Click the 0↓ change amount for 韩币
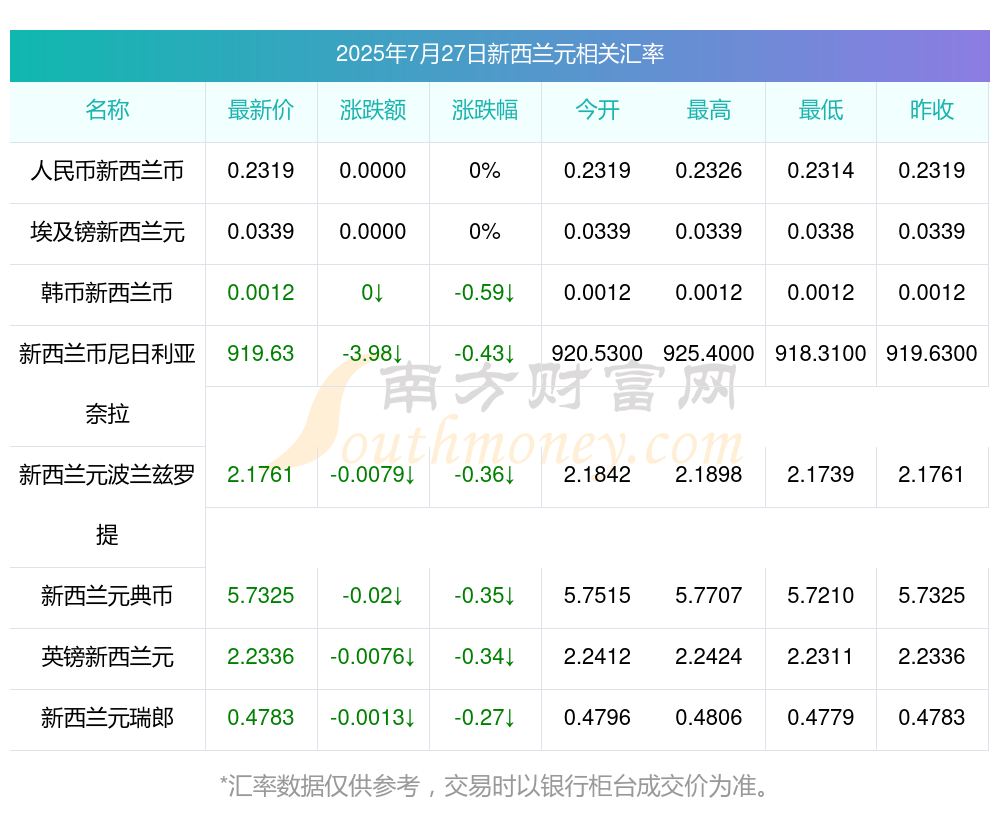Viewport: 1000px width, 817px height. (x=373, y=292)
